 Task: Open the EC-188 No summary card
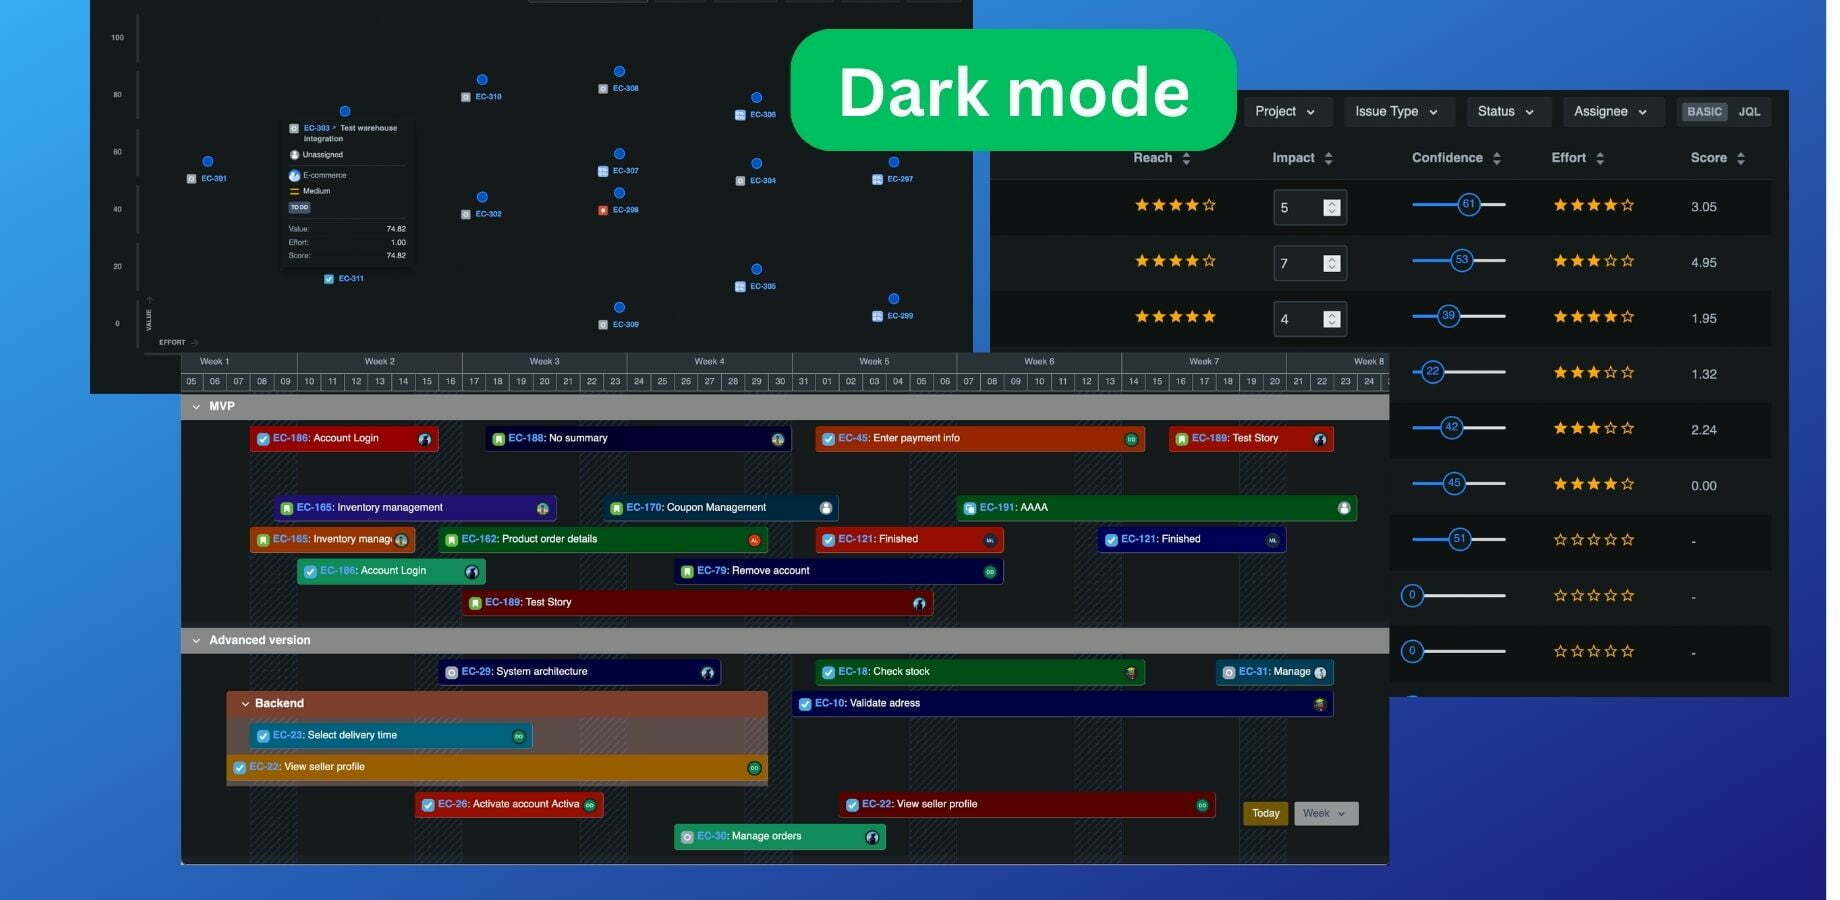coord(638,439)
